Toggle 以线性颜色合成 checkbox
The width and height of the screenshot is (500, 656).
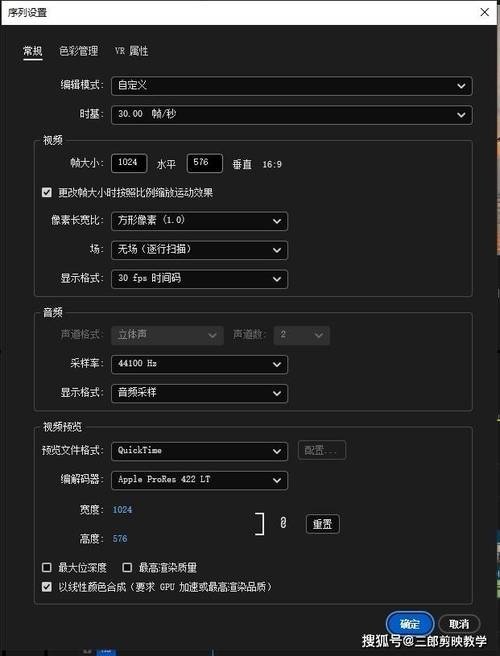(x=47, y=587)
